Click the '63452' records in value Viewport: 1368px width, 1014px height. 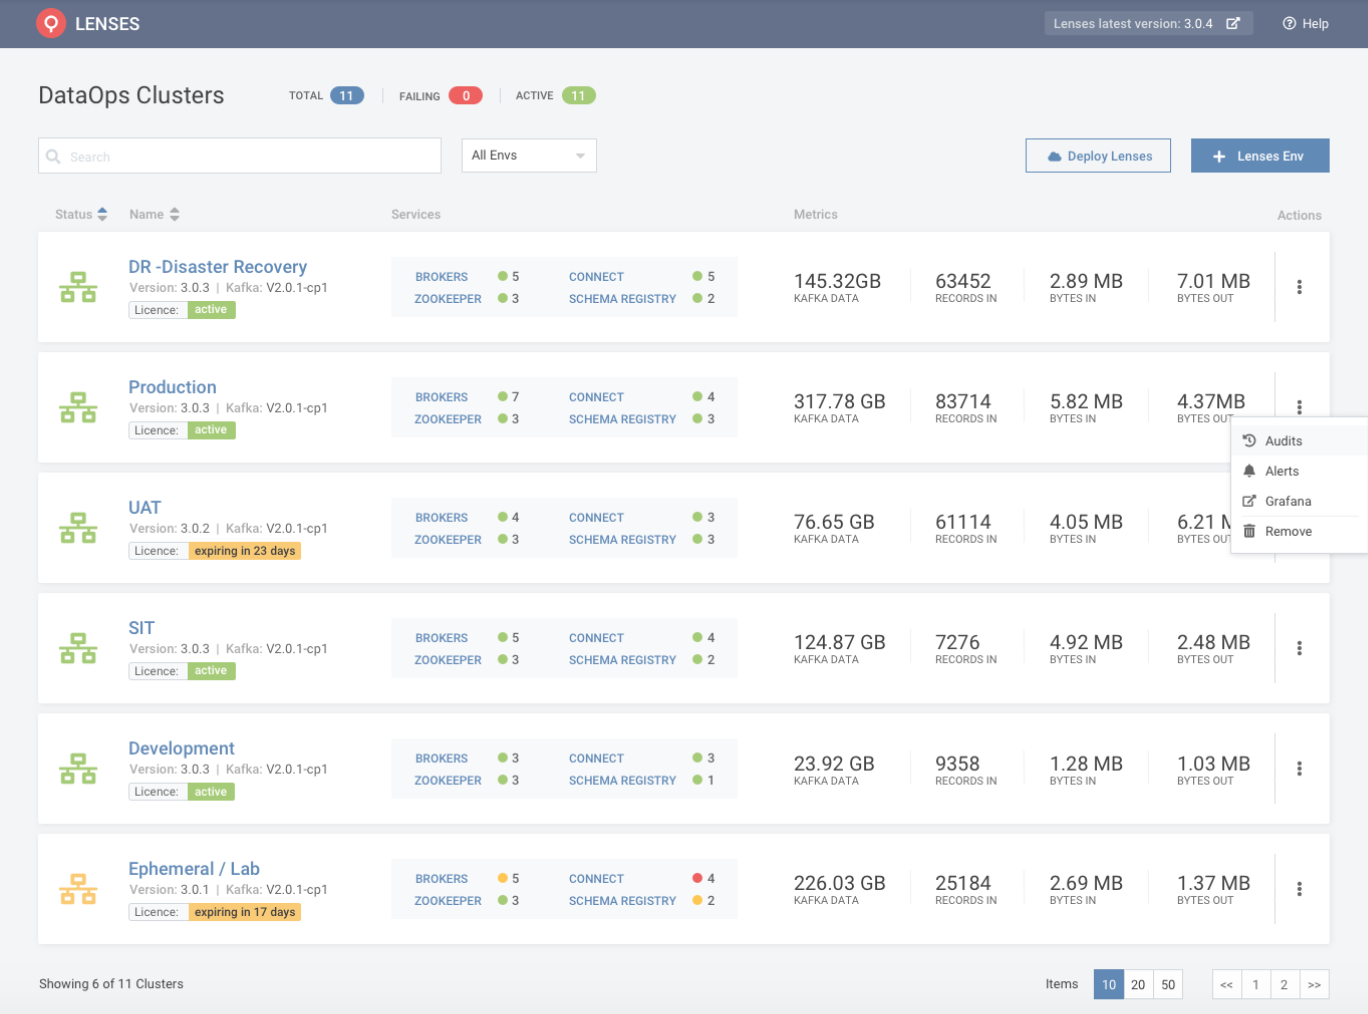coord(963,281)
